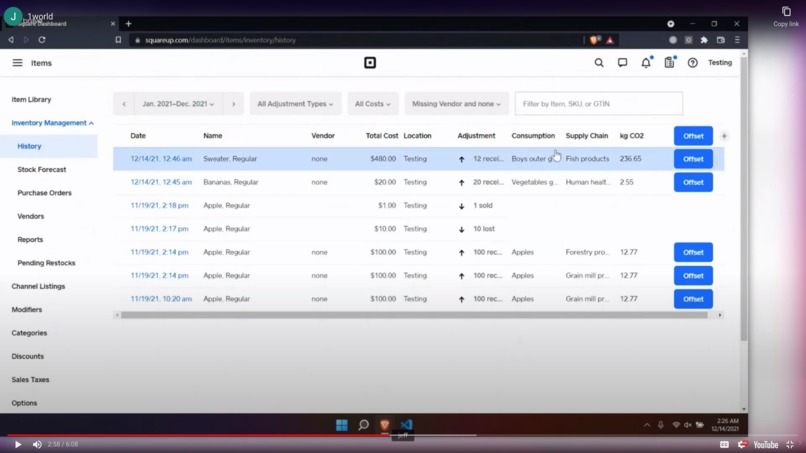Click the add column plus icon
This screenshot has width=806, height=453.
coord(724,136)
